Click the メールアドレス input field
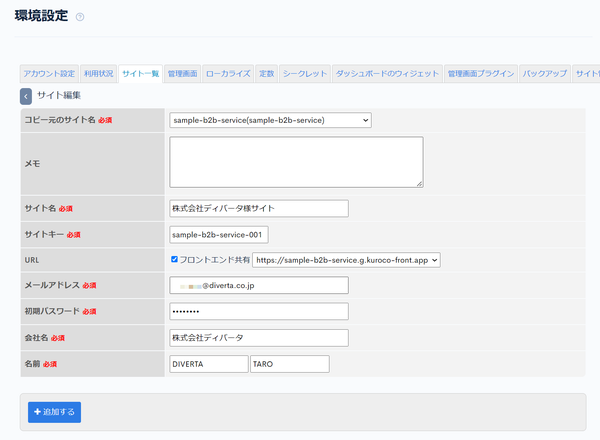600x440 pixels. click(259, 285)
